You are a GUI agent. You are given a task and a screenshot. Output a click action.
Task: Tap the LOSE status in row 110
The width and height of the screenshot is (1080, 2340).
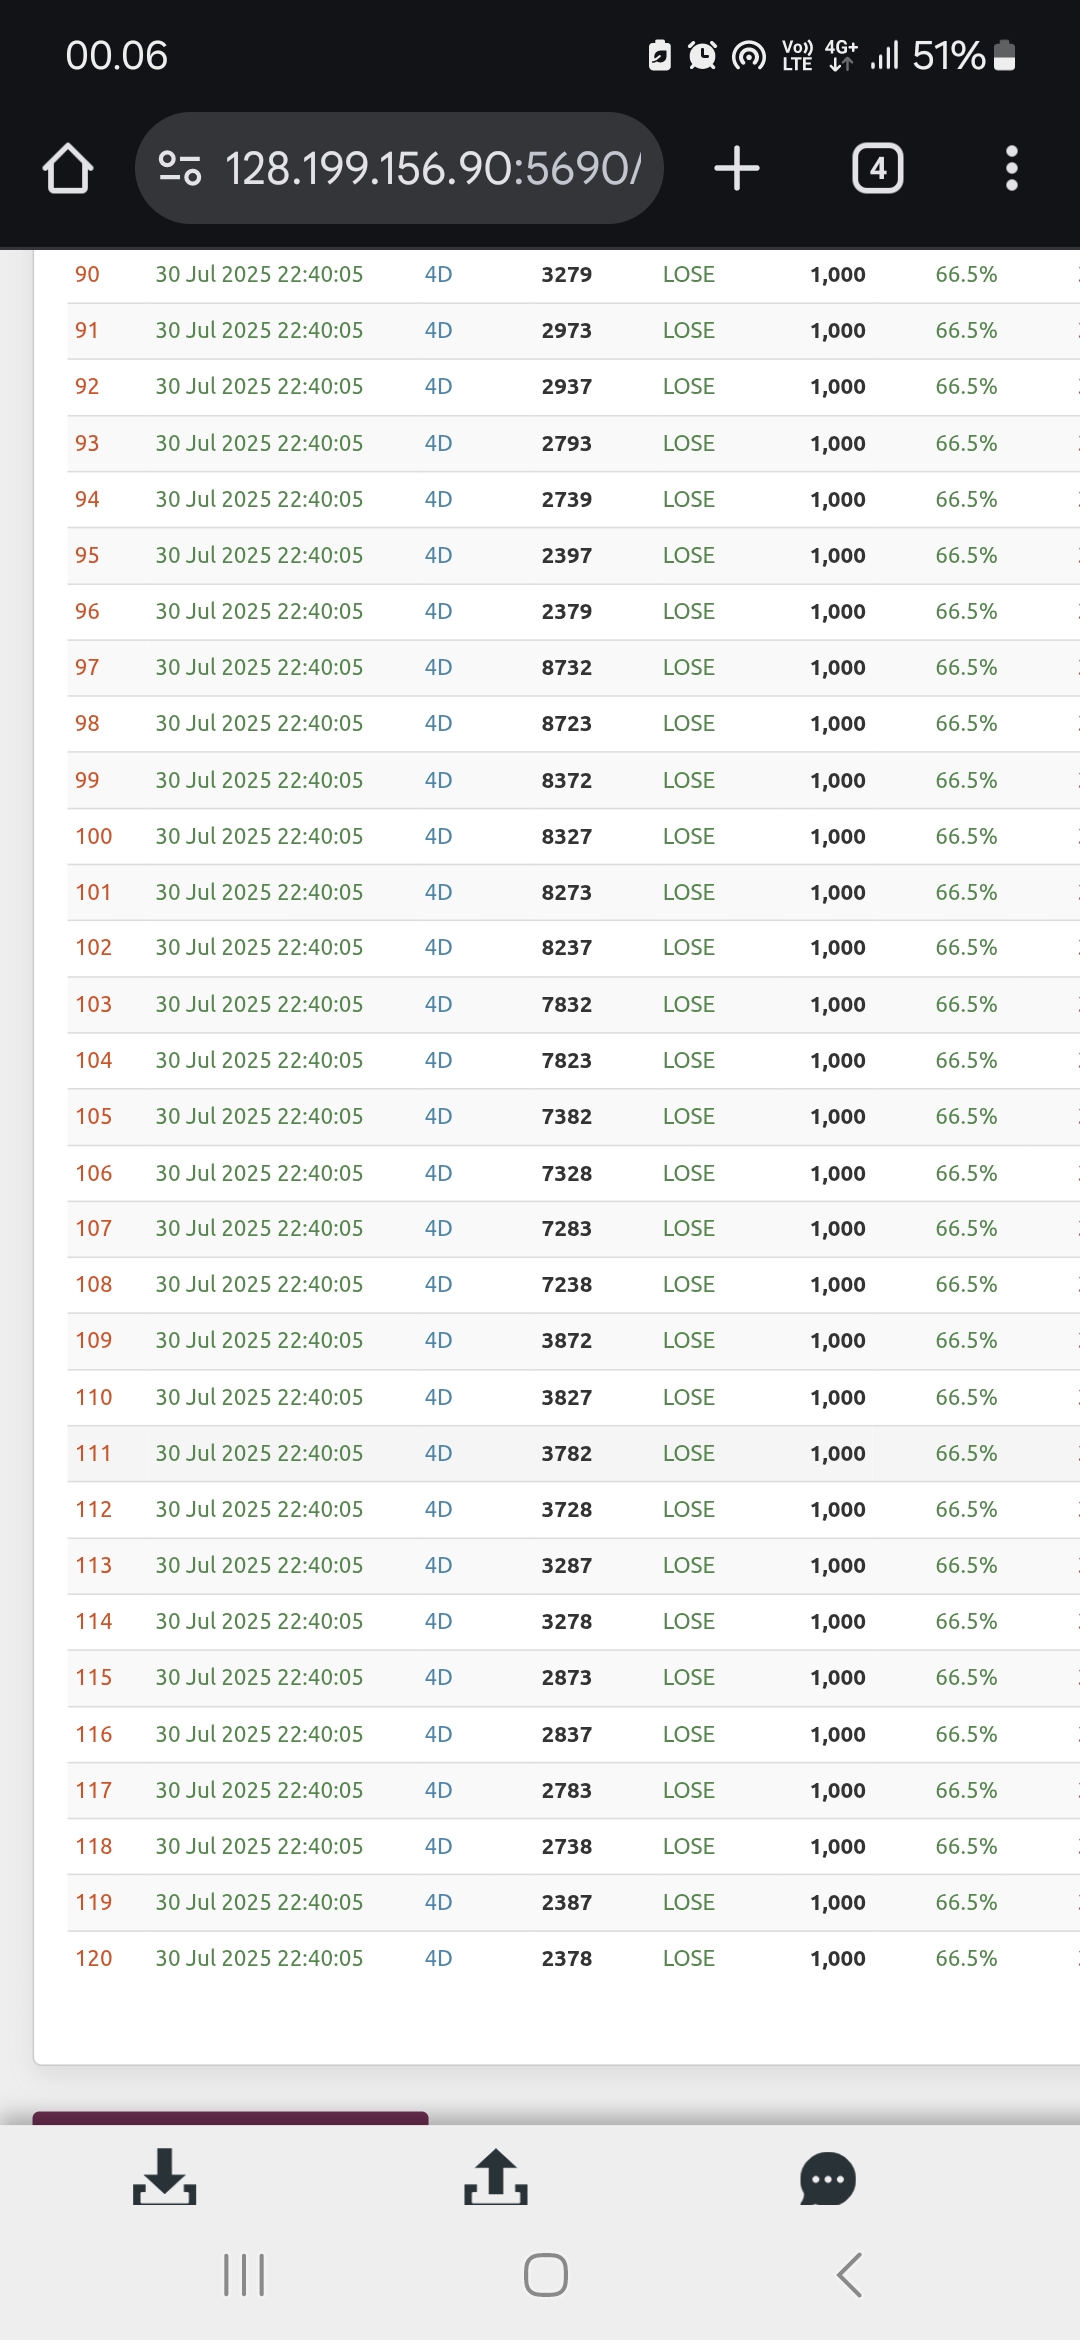pyautogui.click(x=688, y=1397)
